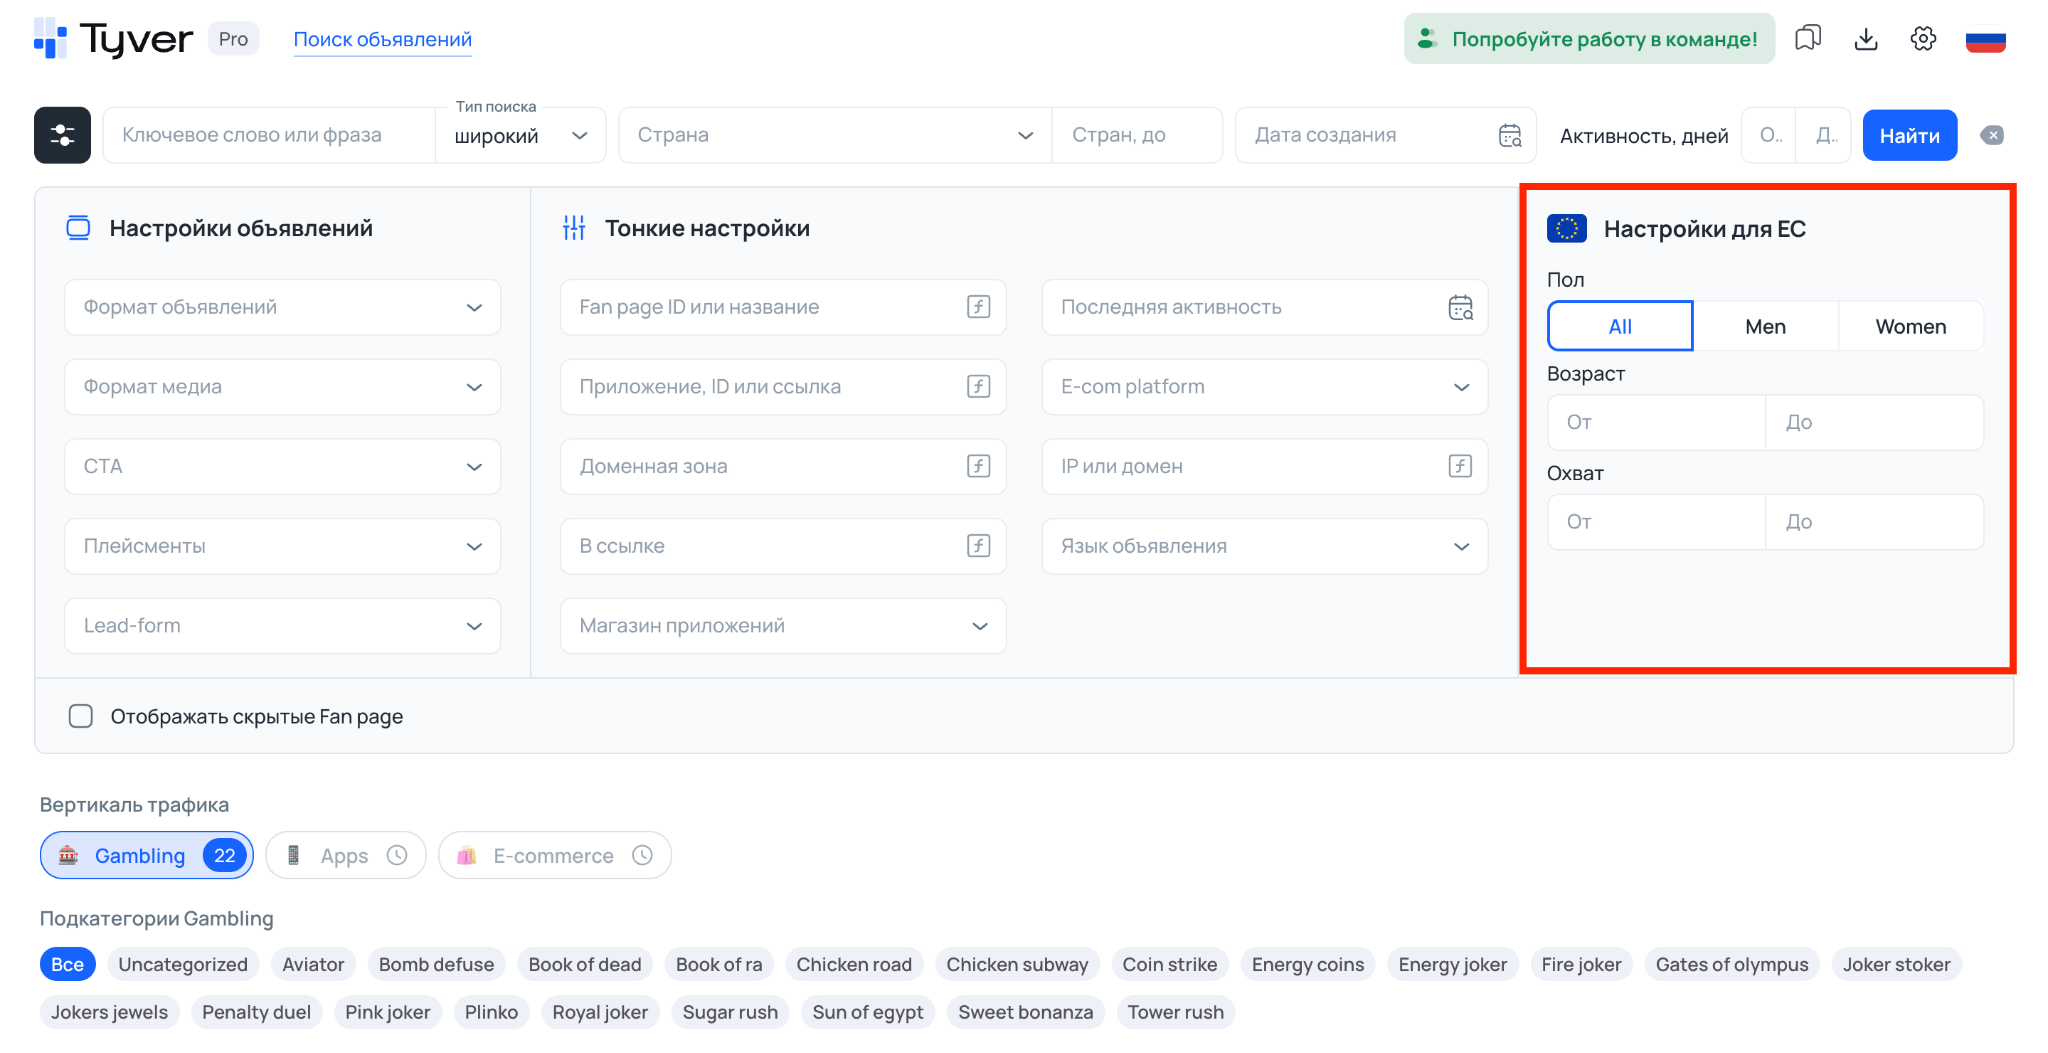
Task: Toggle the filters panel button
Action: click(x=62, y=135)
